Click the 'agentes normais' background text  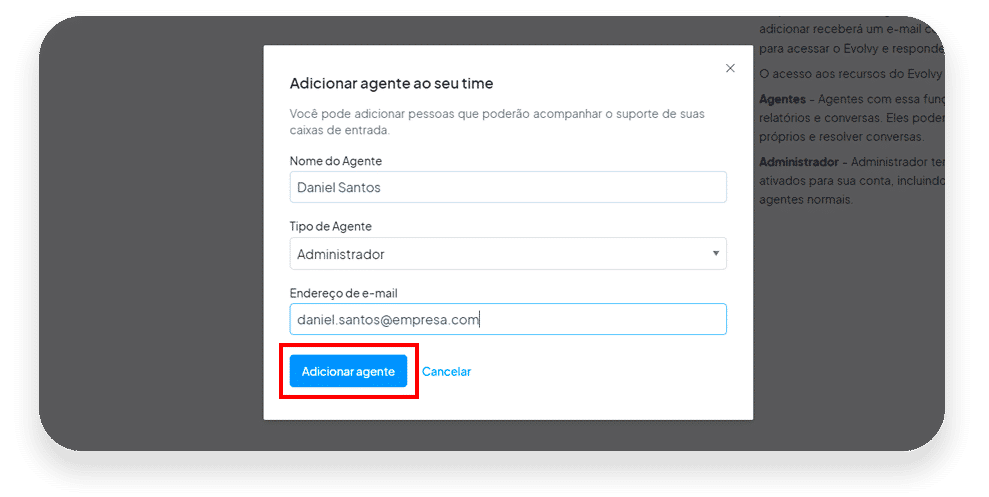coord(805,200)
